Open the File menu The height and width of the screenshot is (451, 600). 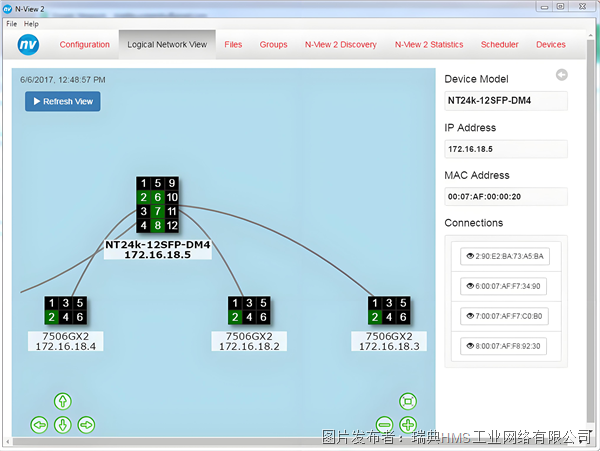pyautogui.click(x=11, y=24)
